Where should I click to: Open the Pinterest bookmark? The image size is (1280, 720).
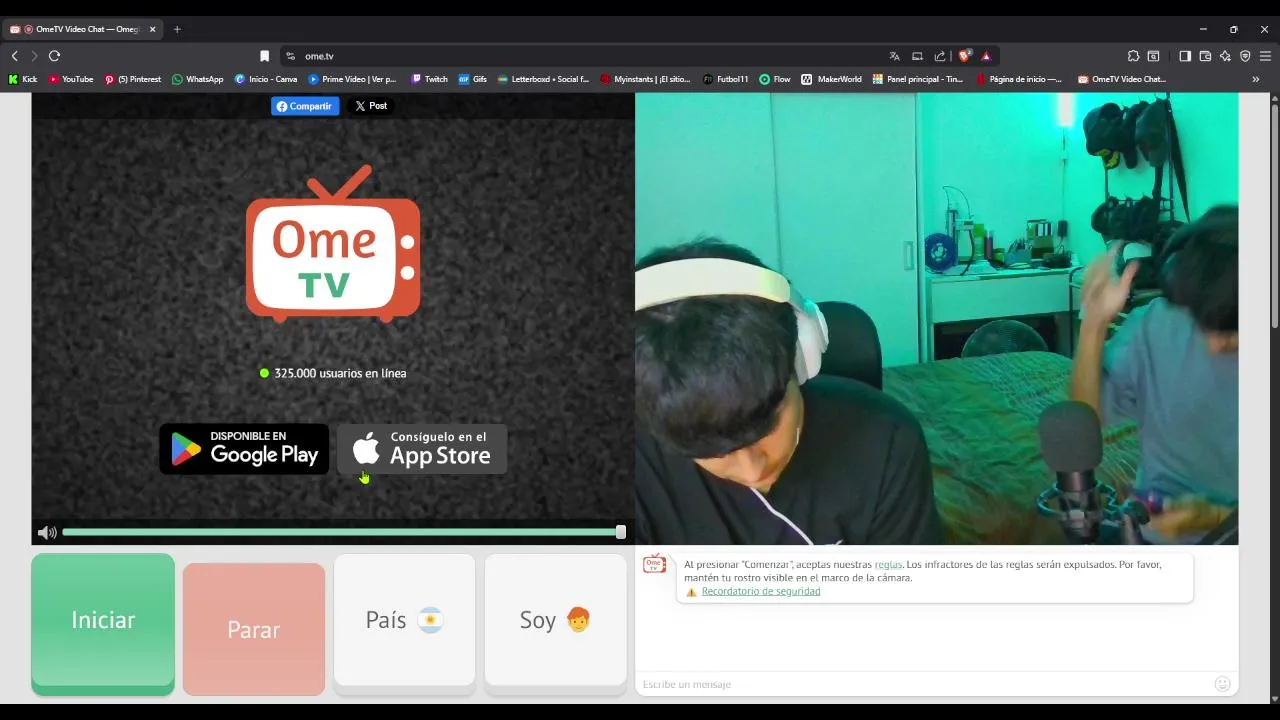(132, 79)
